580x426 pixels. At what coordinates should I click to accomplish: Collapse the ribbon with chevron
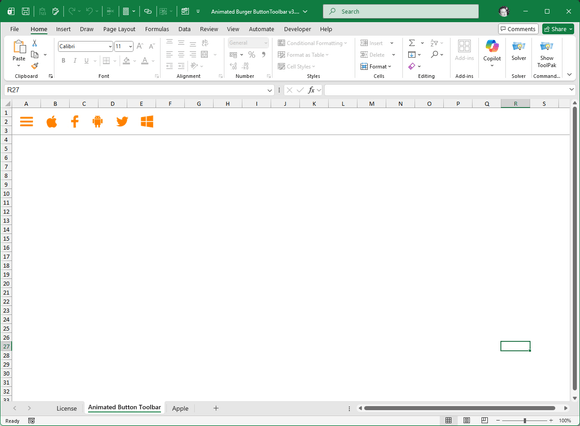[x=570, y=75]
